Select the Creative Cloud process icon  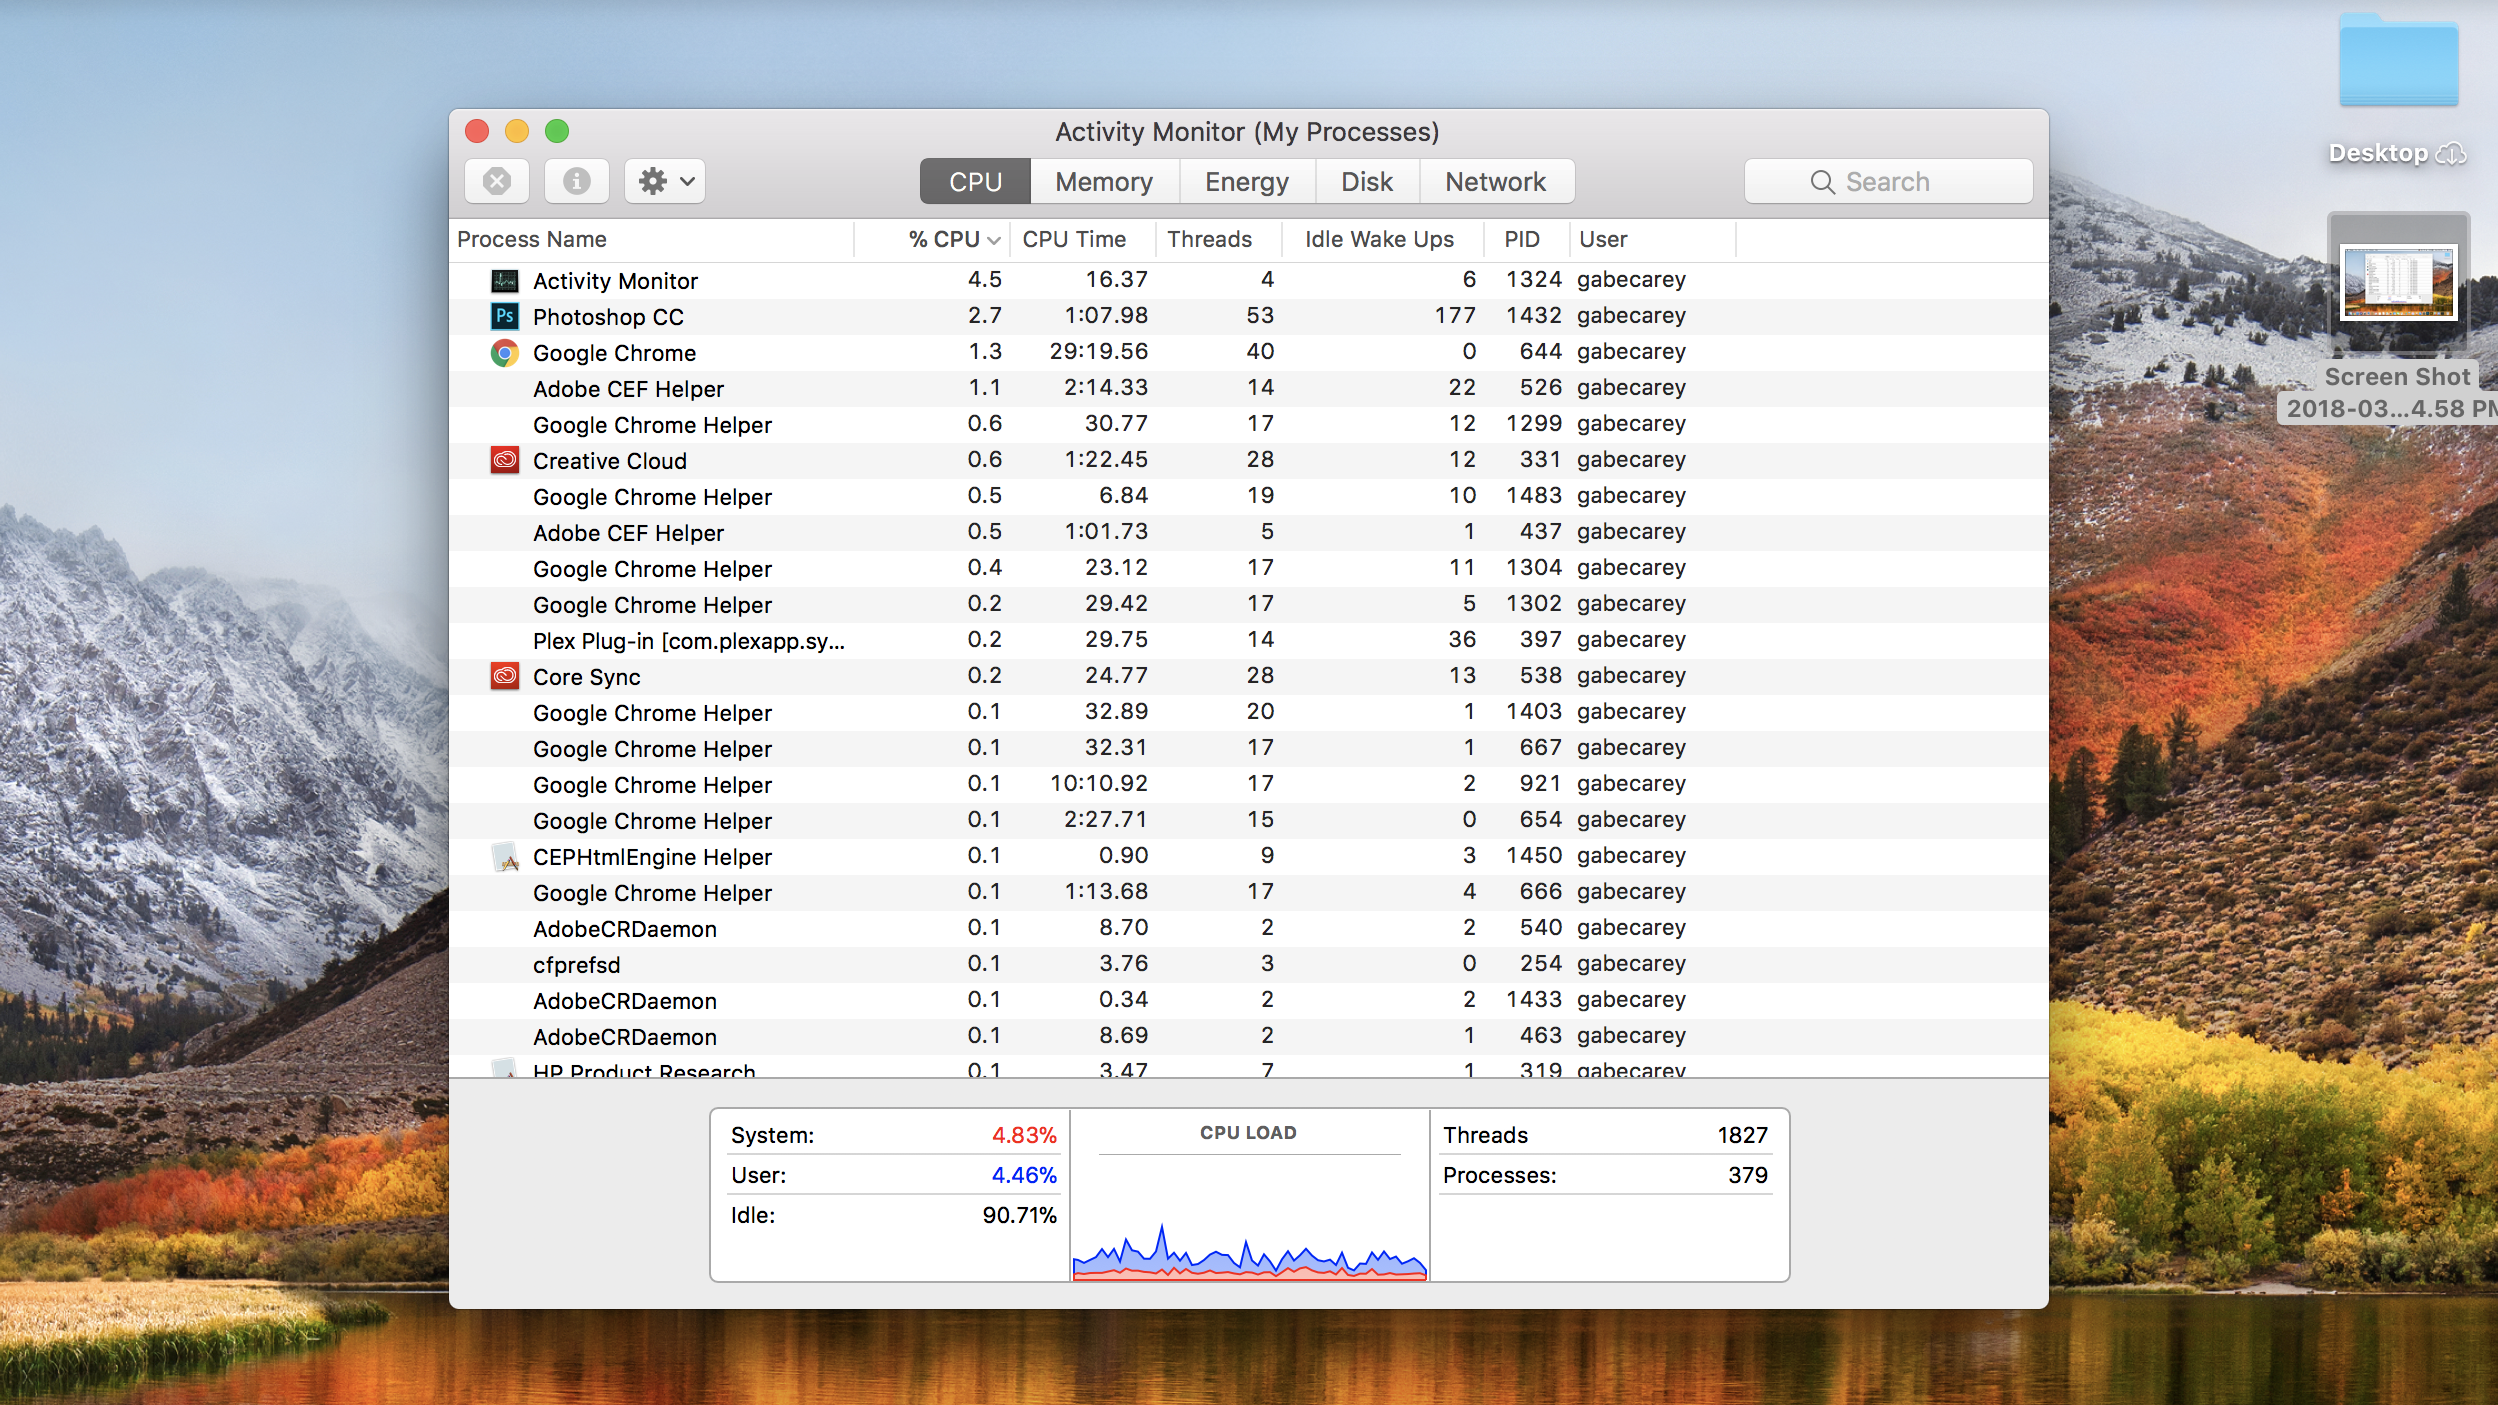pos(505,460)
